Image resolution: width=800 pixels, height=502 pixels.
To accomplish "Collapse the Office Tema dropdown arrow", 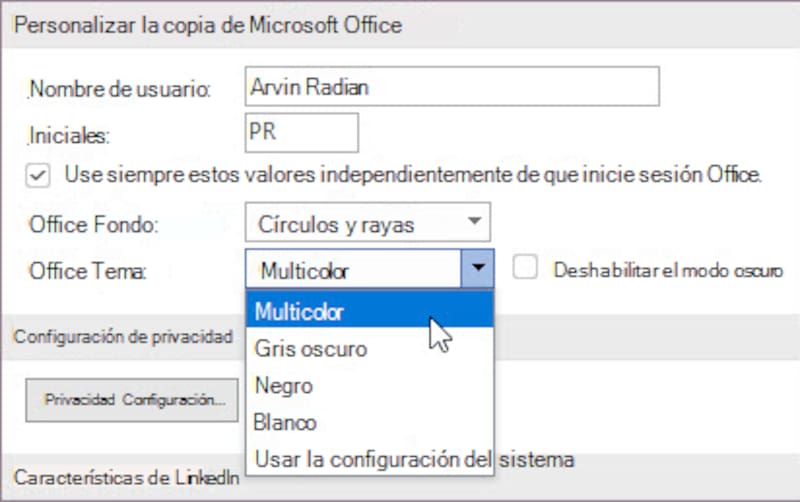I will (479, 269).
